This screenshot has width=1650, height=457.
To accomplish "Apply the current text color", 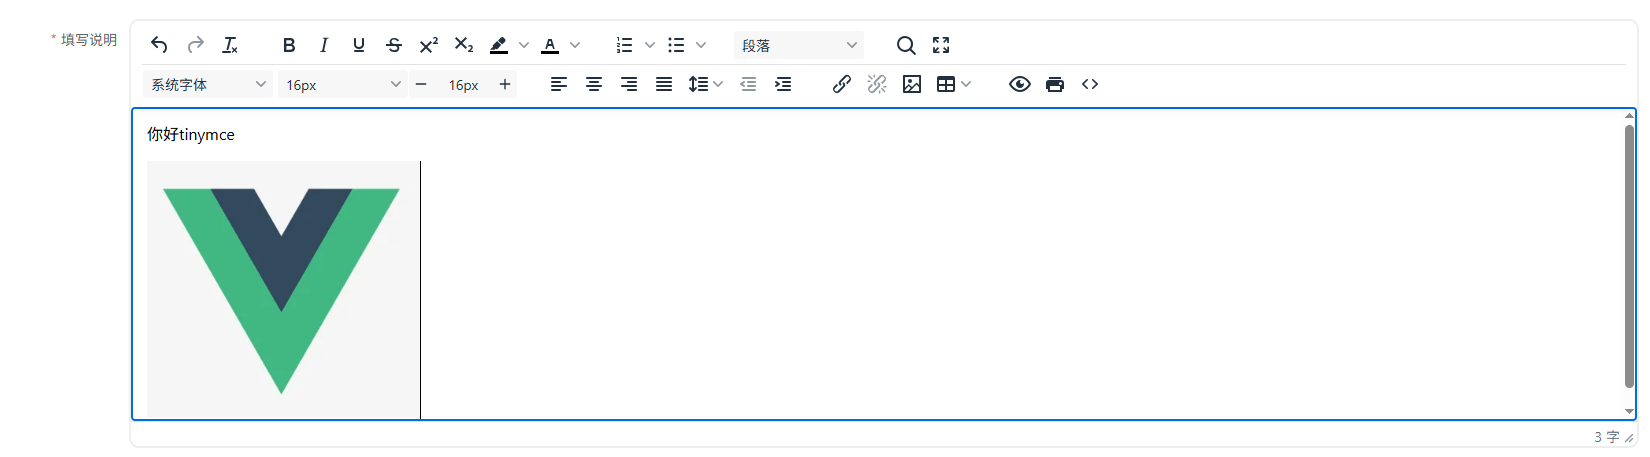I will point(550,45).
